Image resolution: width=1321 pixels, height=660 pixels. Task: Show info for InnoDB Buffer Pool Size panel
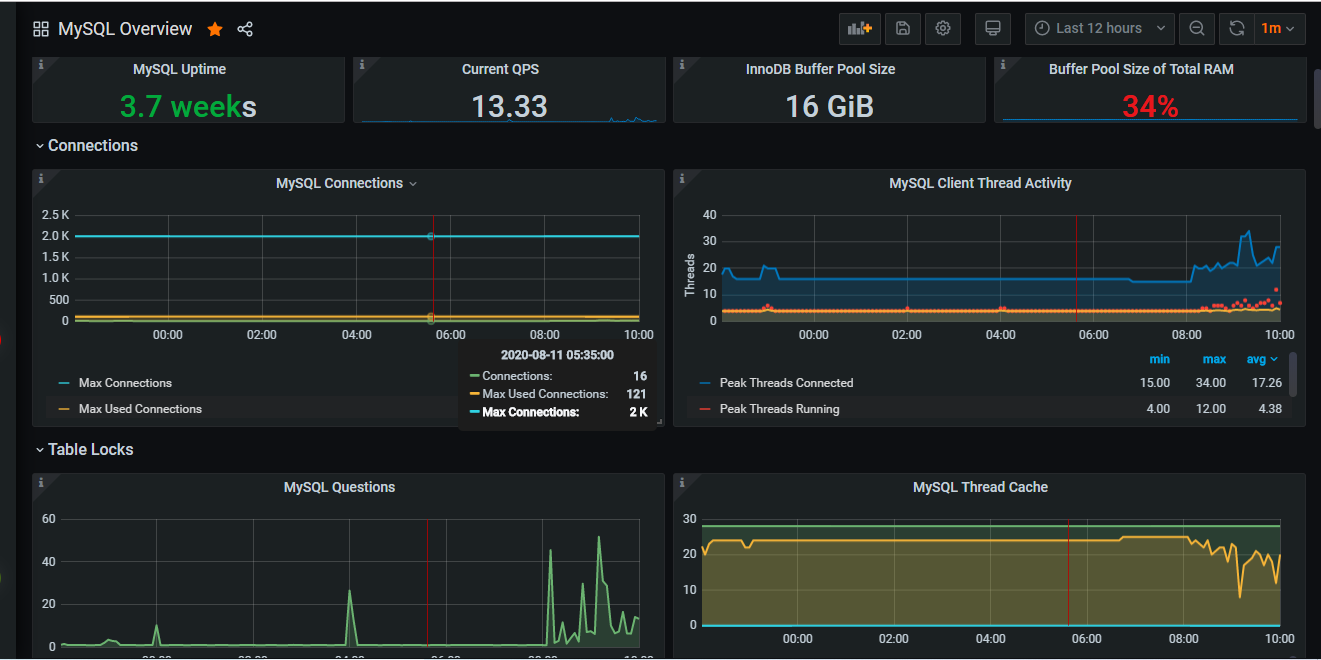(x=682, y=64)
